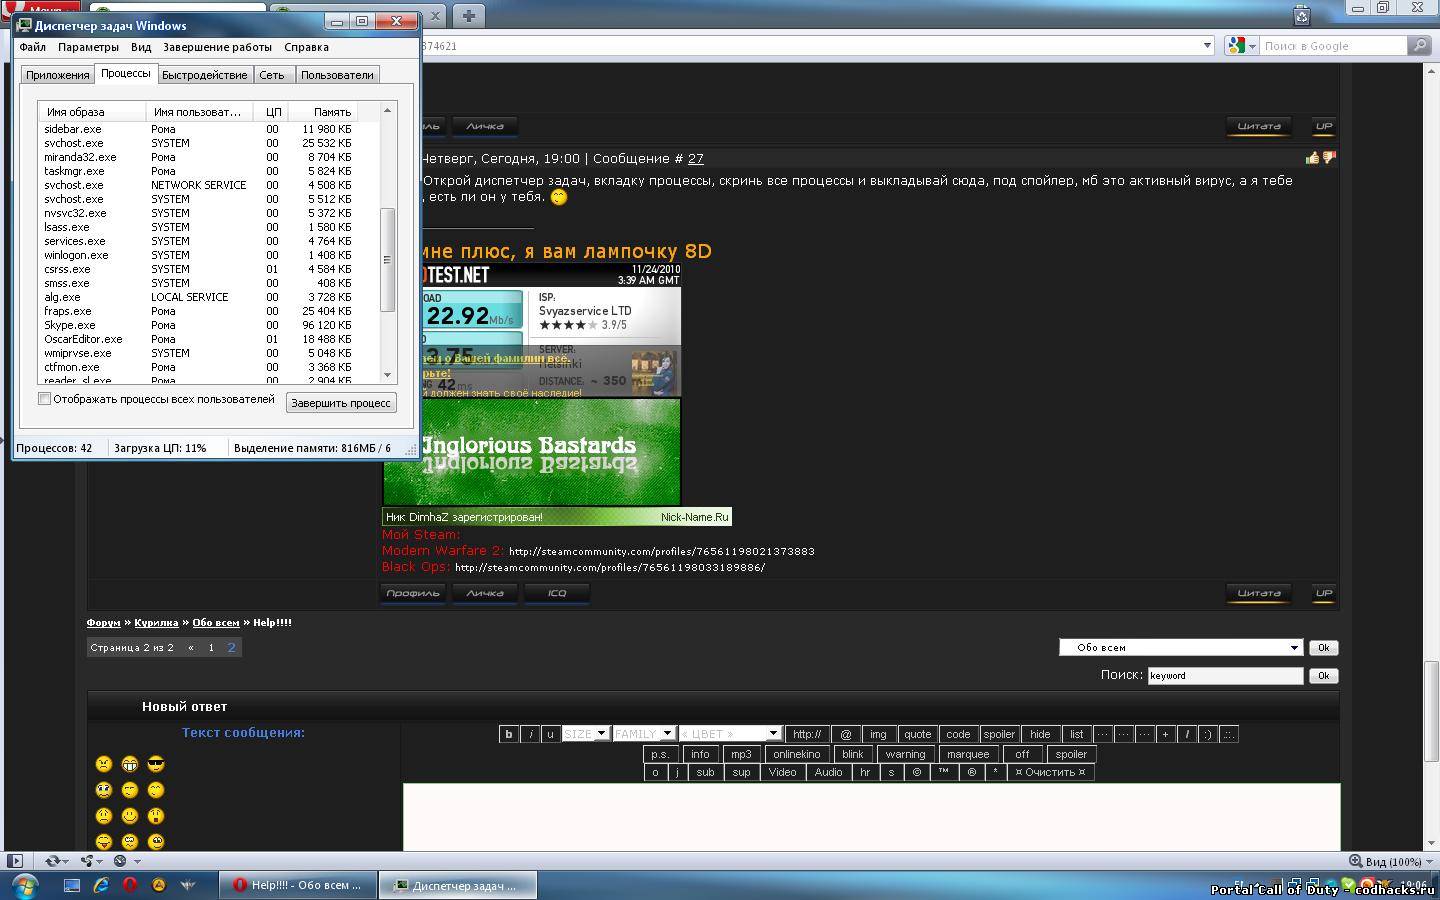Apply underline with the u button
The width and height of the screenshot is (1440, 900).
[x=550, y=734]
